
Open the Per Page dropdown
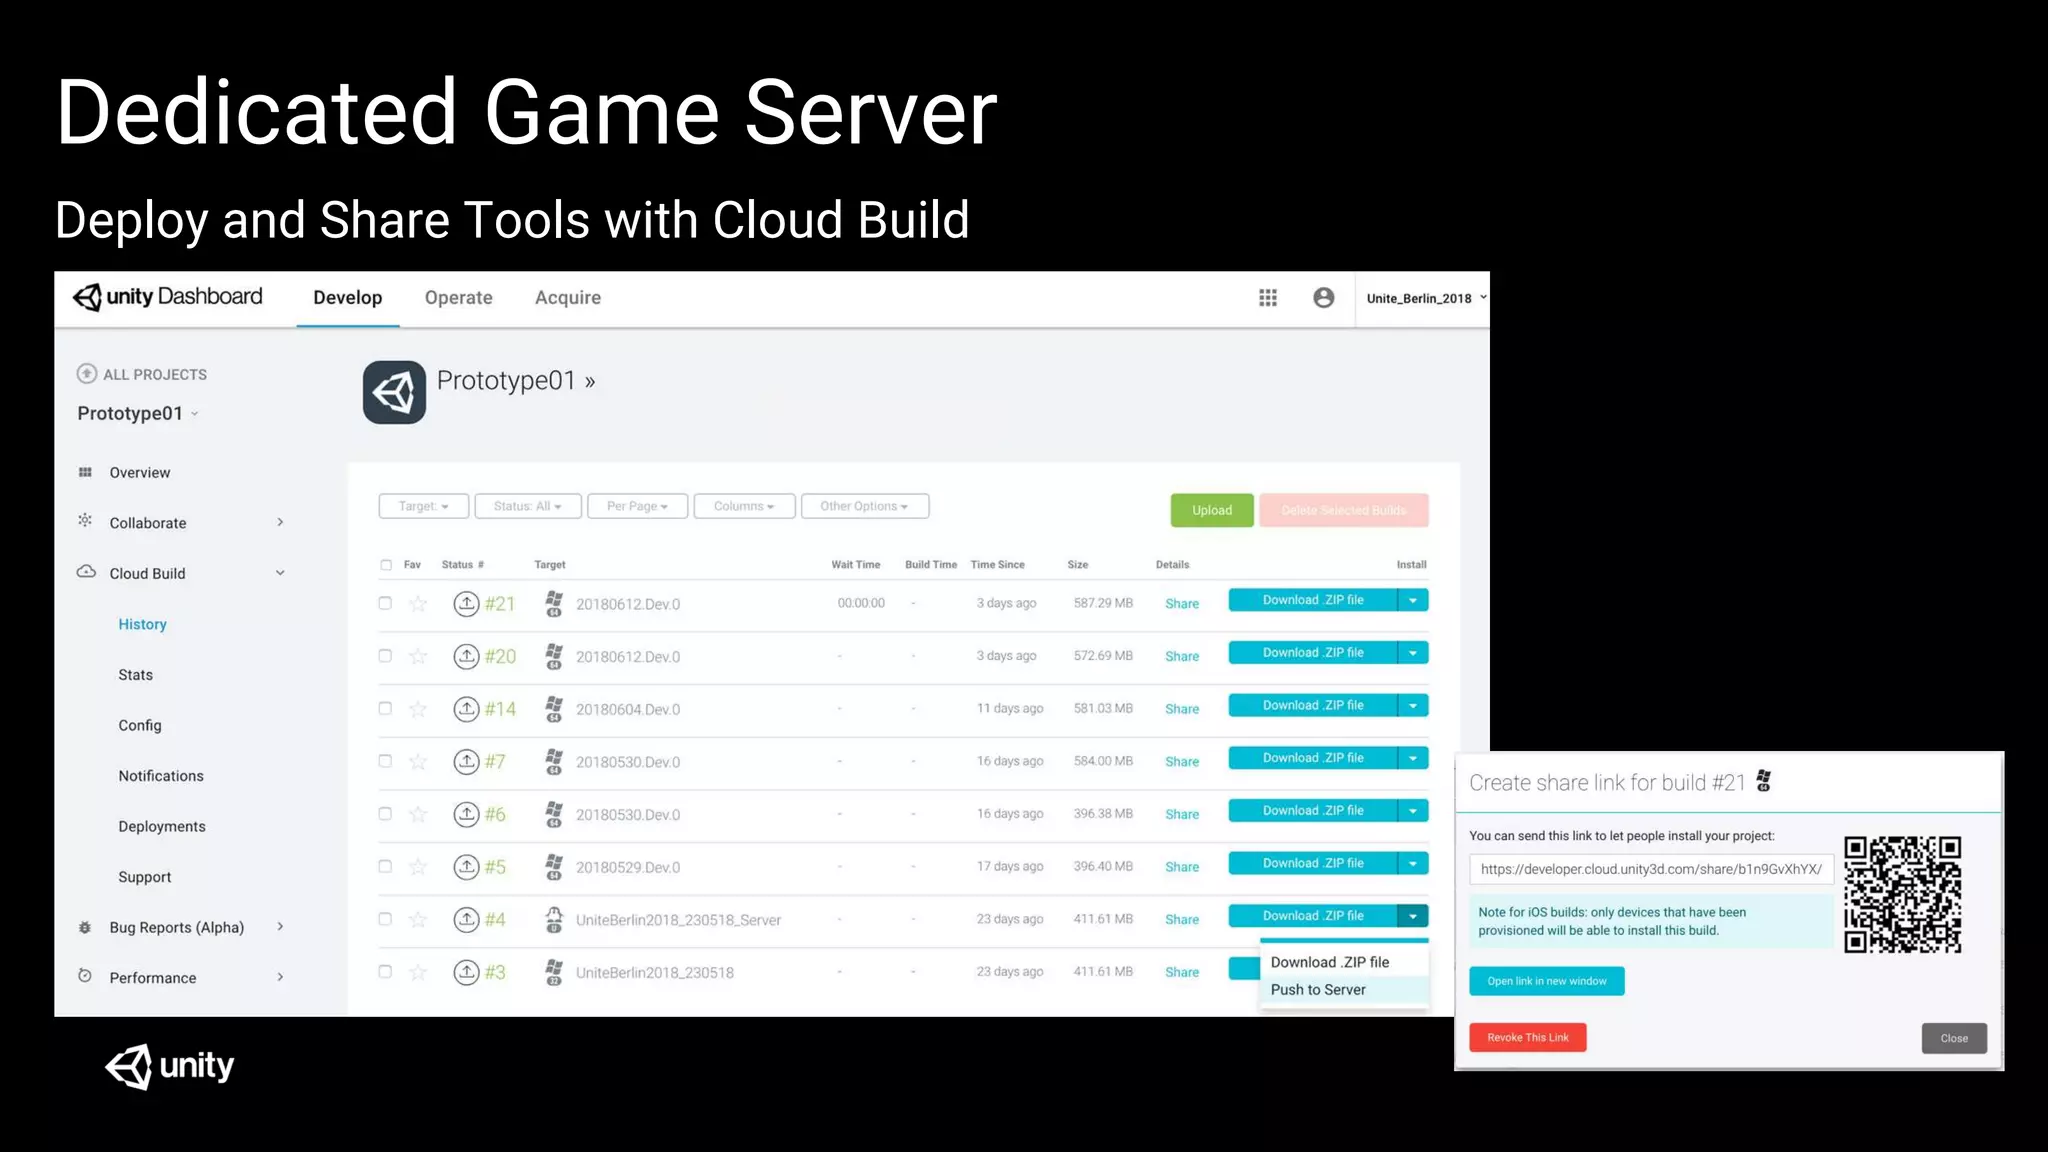[x=638, y=506]
